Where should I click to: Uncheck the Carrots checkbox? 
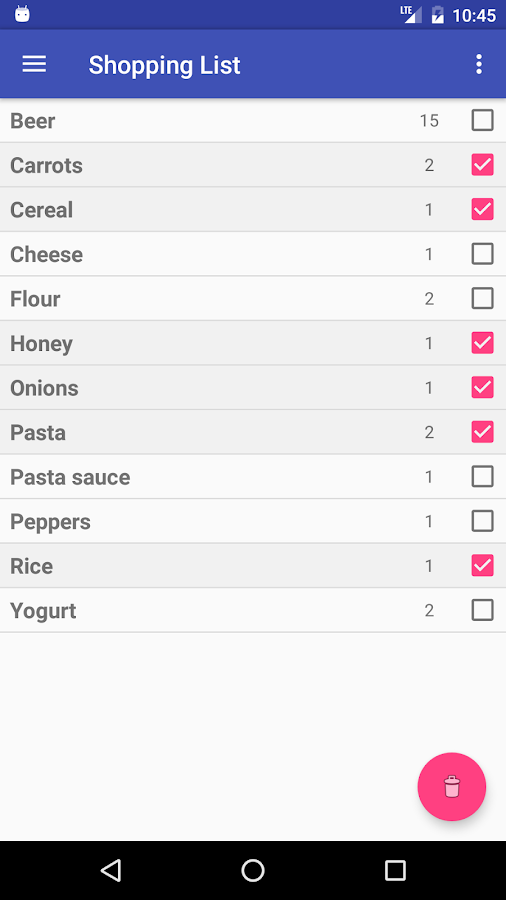point(482,165)
